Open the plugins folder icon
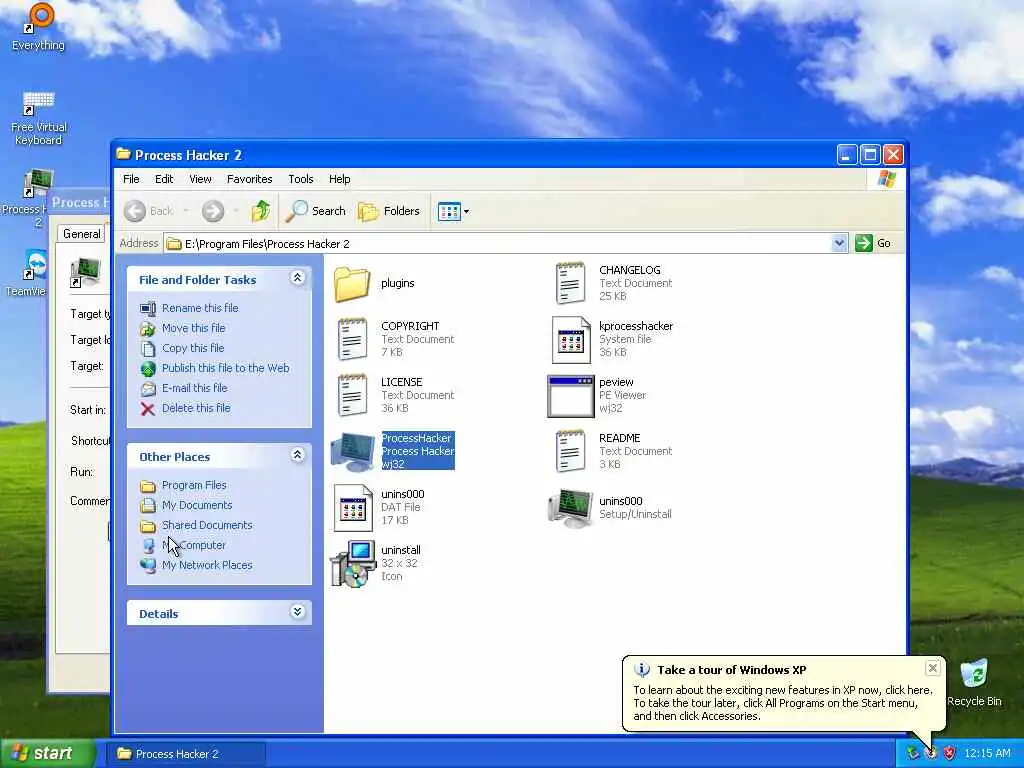The width and height of the screenshot is (1024, 768). point(352,283)
